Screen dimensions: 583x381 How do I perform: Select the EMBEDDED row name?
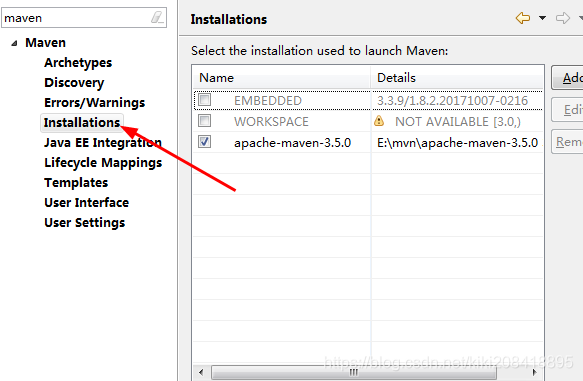(268, 101)
